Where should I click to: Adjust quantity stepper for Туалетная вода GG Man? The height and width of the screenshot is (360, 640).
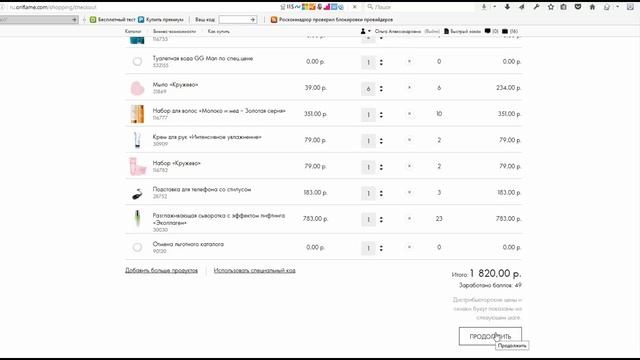point(381,62)
